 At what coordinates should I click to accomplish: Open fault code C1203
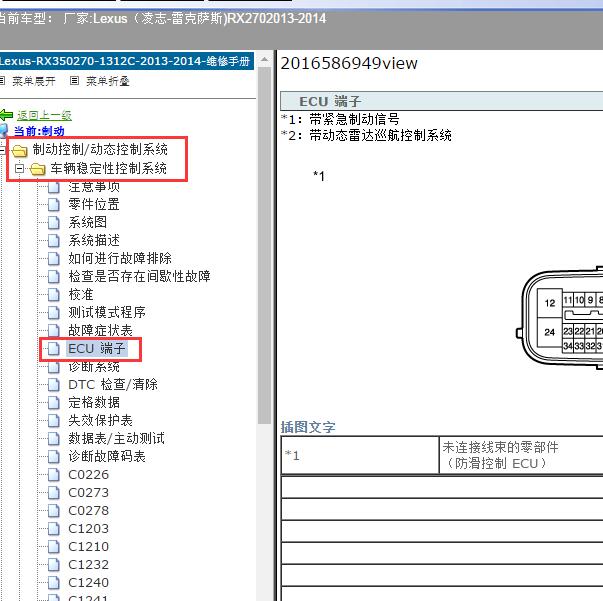tap(88, 529)
